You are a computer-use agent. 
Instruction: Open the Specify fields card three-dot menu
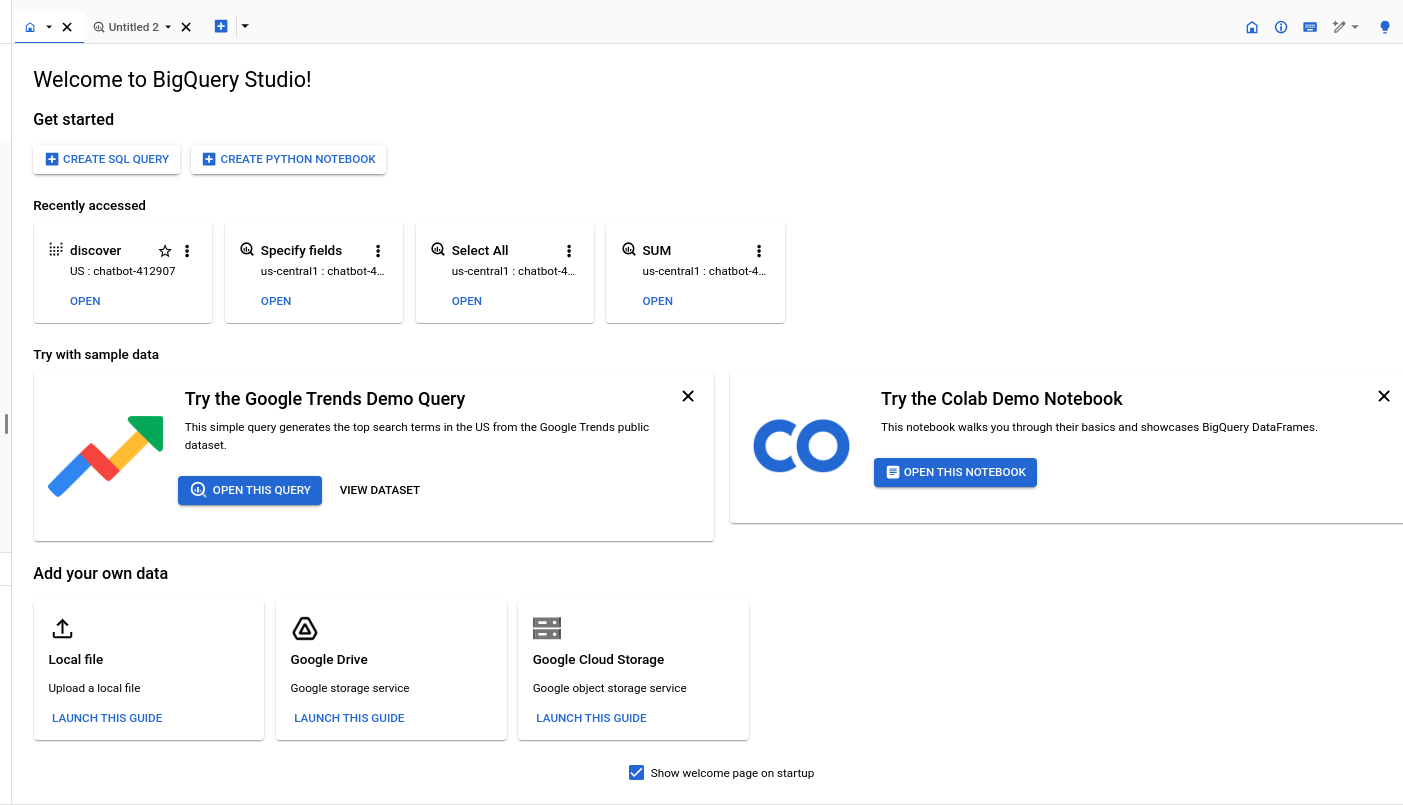point(378,251)
